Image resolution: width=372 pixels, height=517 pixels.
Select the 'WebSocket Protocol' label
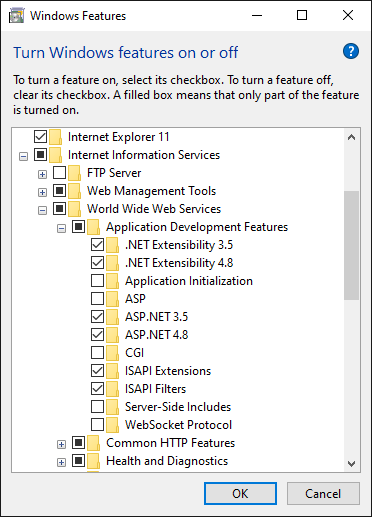[x=178, y=425]
